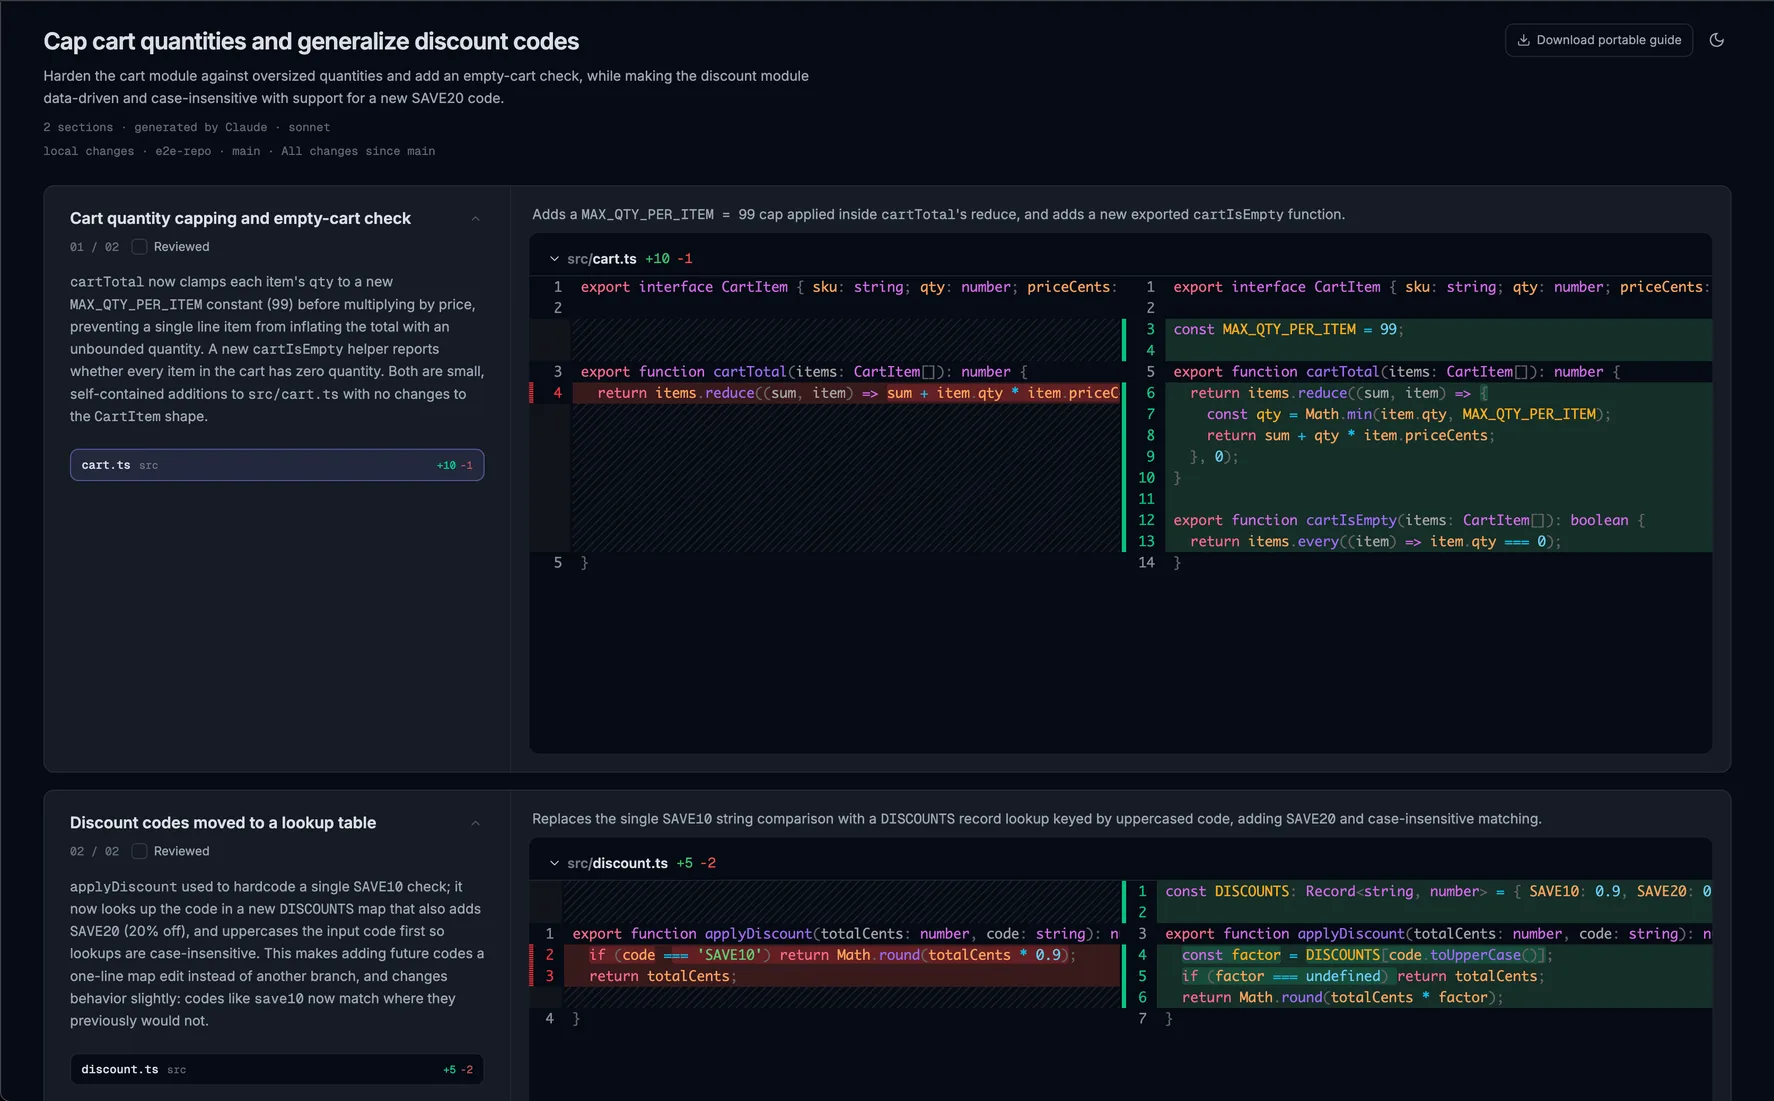This screenshot has height=1101, width=1774.
Task: Collapse the Discount codes lookup table chevron
Action: coord(475,824)
